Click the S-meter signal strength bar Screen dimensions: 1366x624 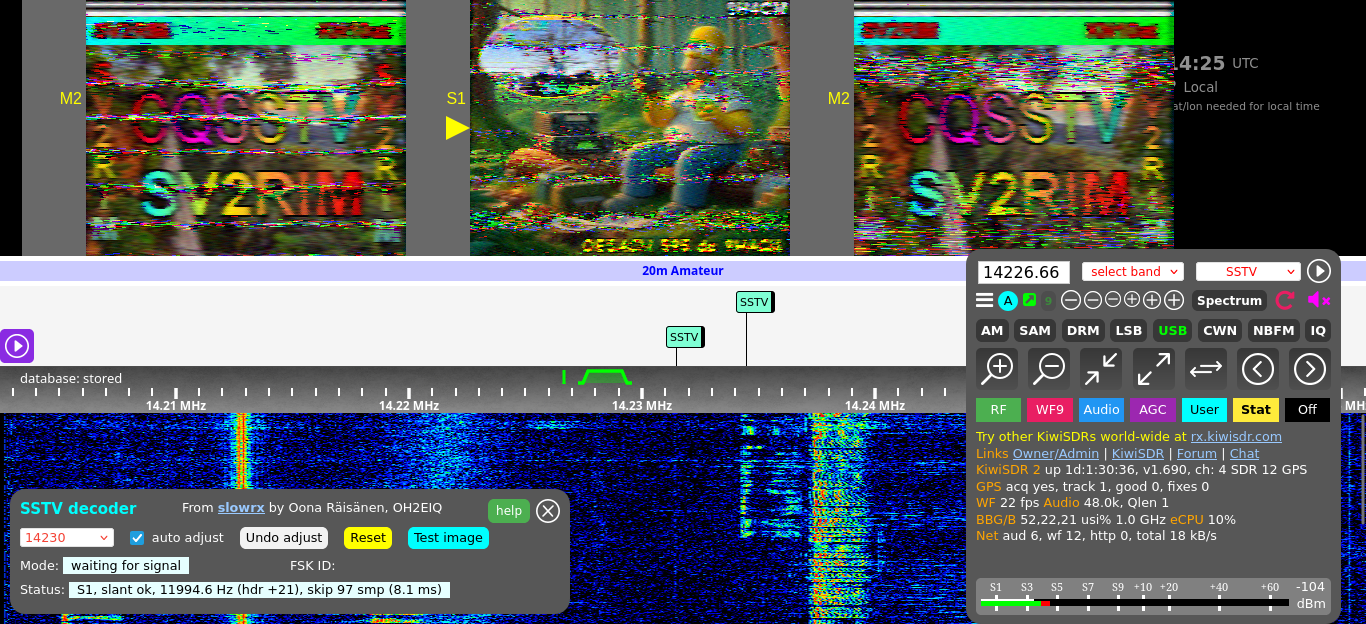pos(1134,603)
